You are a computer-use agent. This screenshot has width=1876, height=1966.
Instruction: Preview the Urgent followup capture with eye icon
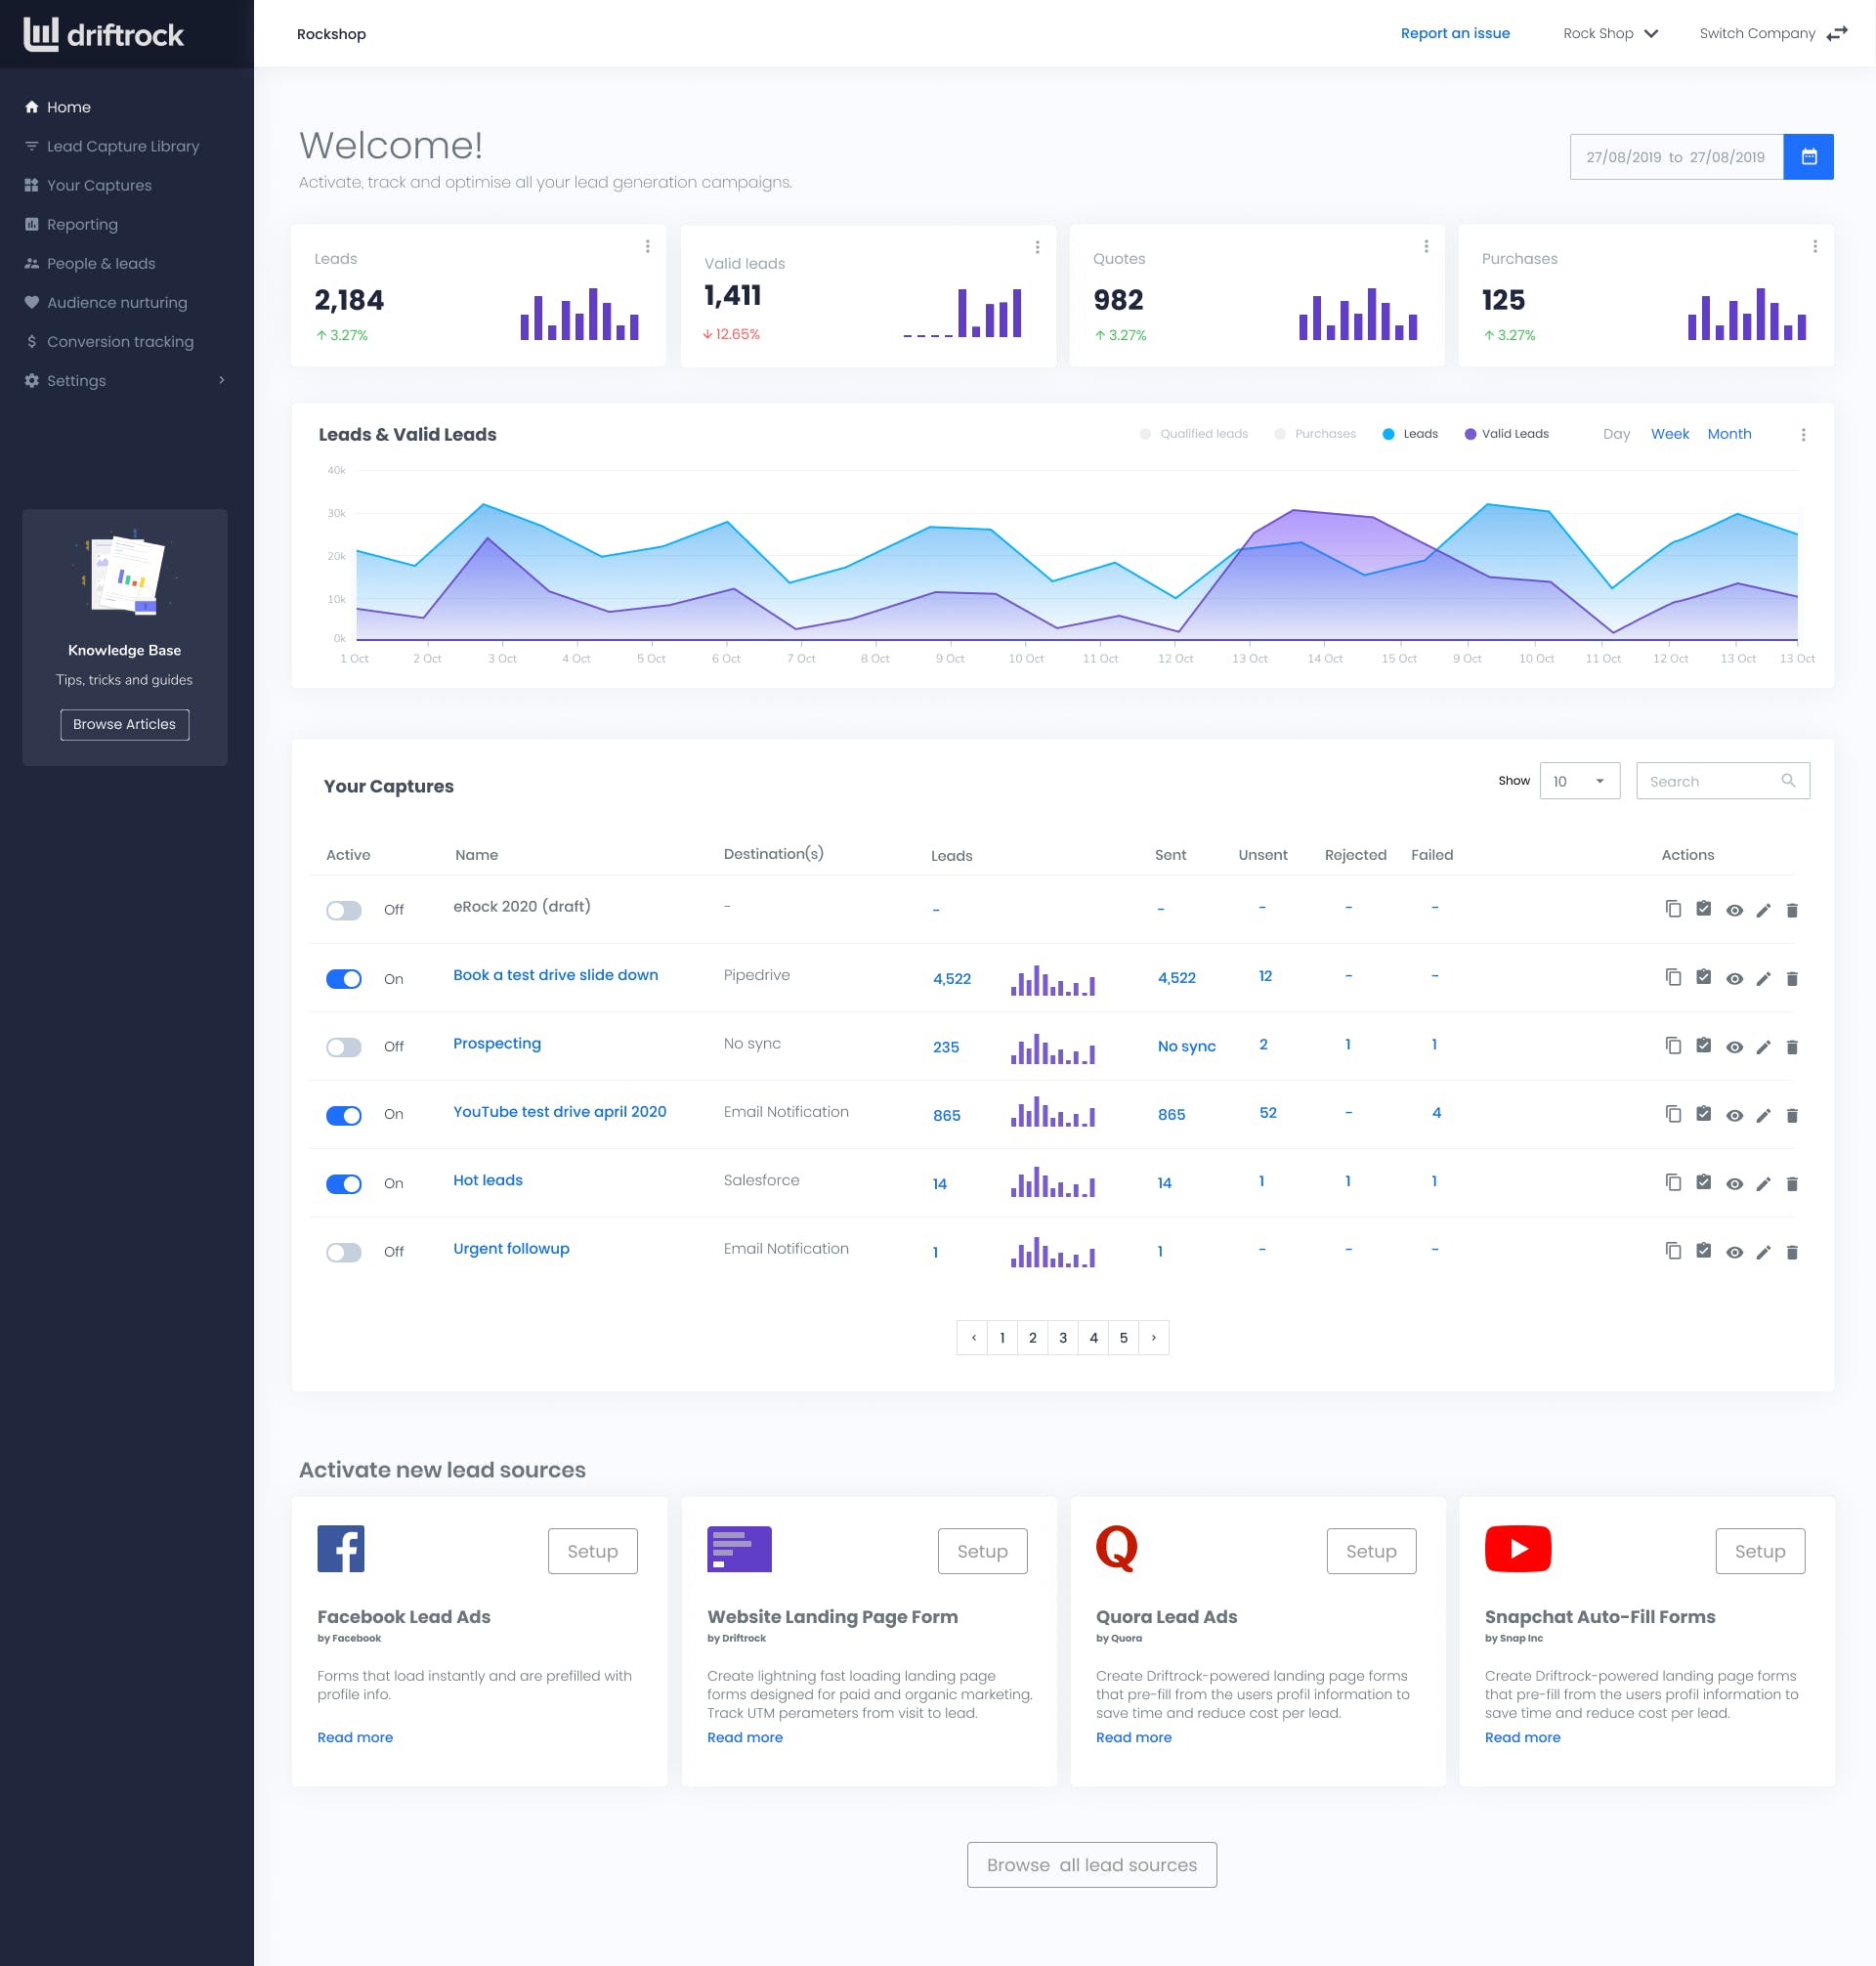[x=1734, y=1252]
